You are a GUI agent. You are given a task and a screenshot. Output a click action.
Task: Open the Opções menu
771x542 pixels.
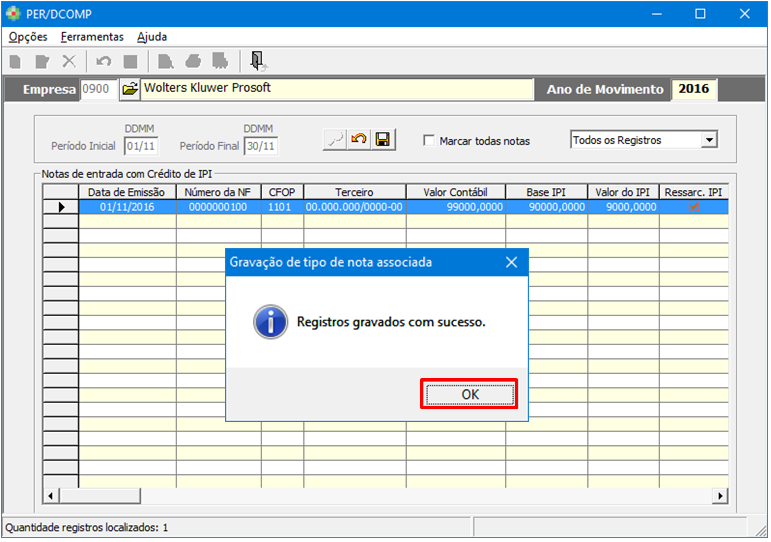point(28,37)
